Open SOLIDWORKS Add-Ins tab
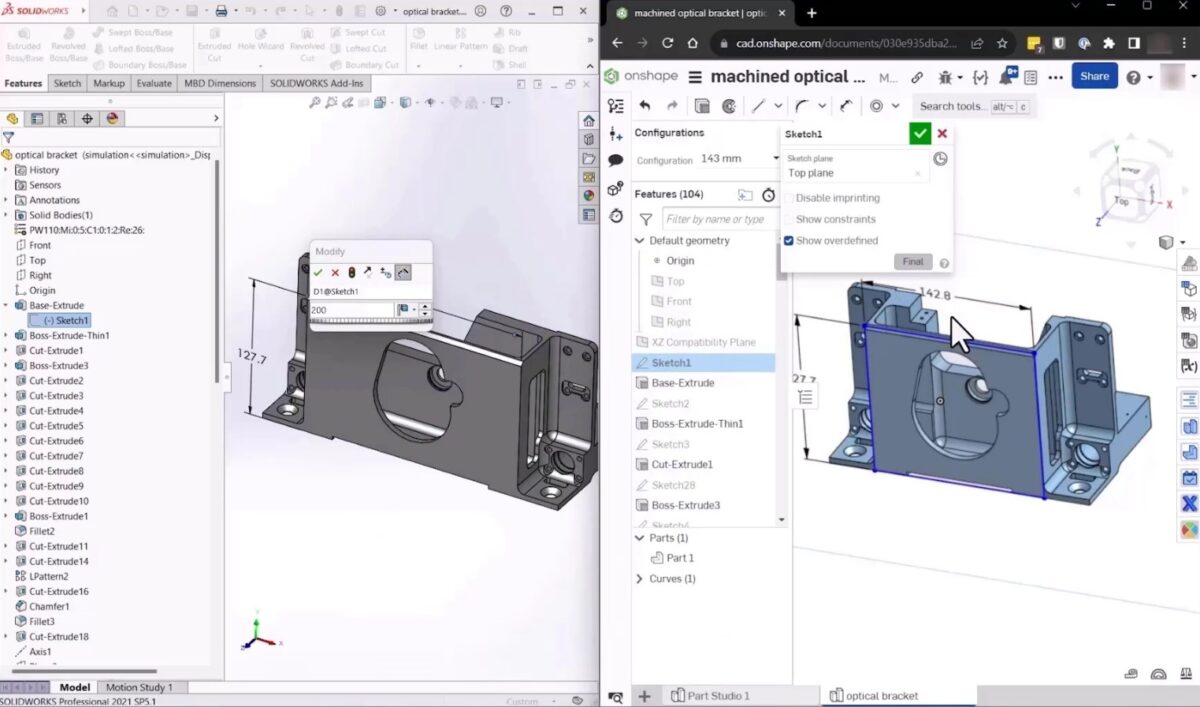This screenshot has width=1200, height=707. click(x=317, y=83)
